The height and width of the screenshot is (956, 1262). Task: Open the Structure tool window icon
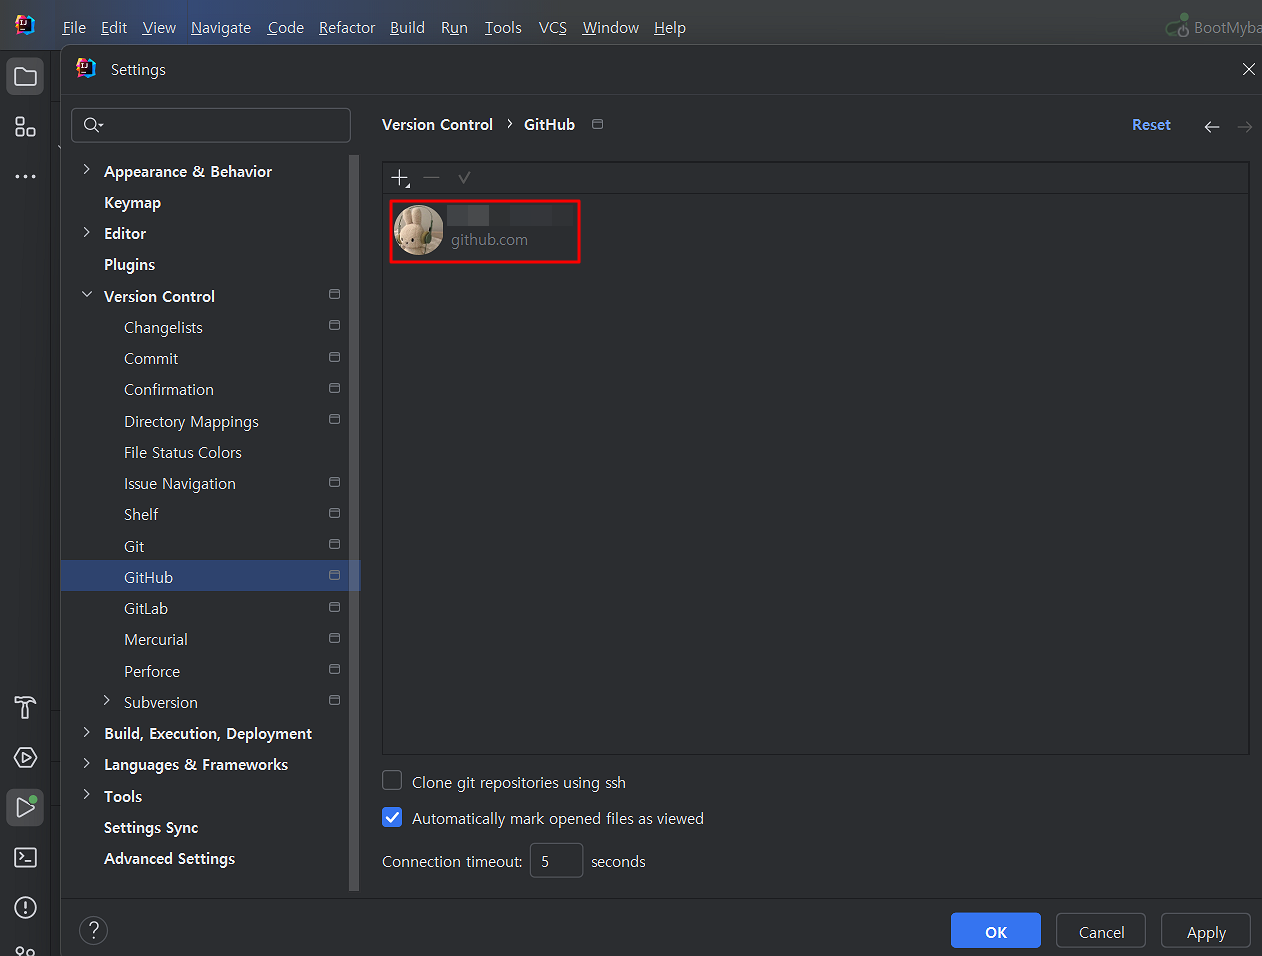coord(25,127)
